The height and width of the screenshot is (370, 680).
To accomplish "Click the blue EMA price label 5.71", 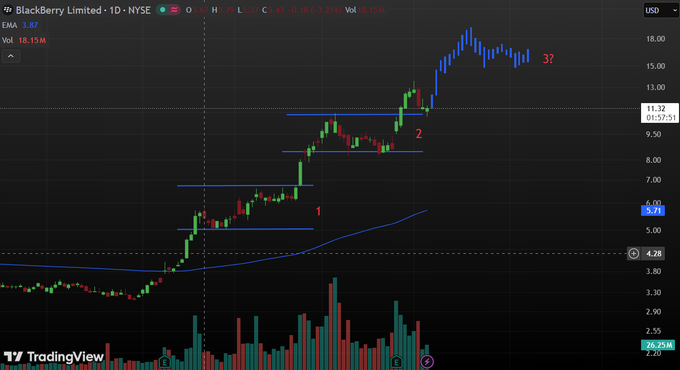I will 653,211.
